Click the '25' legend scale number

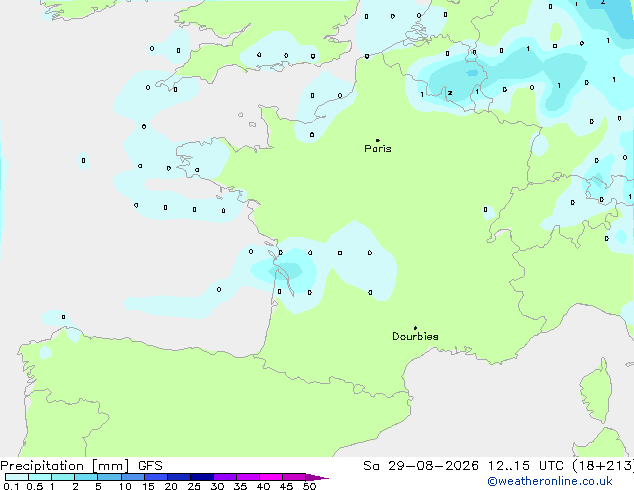point(194,486)
